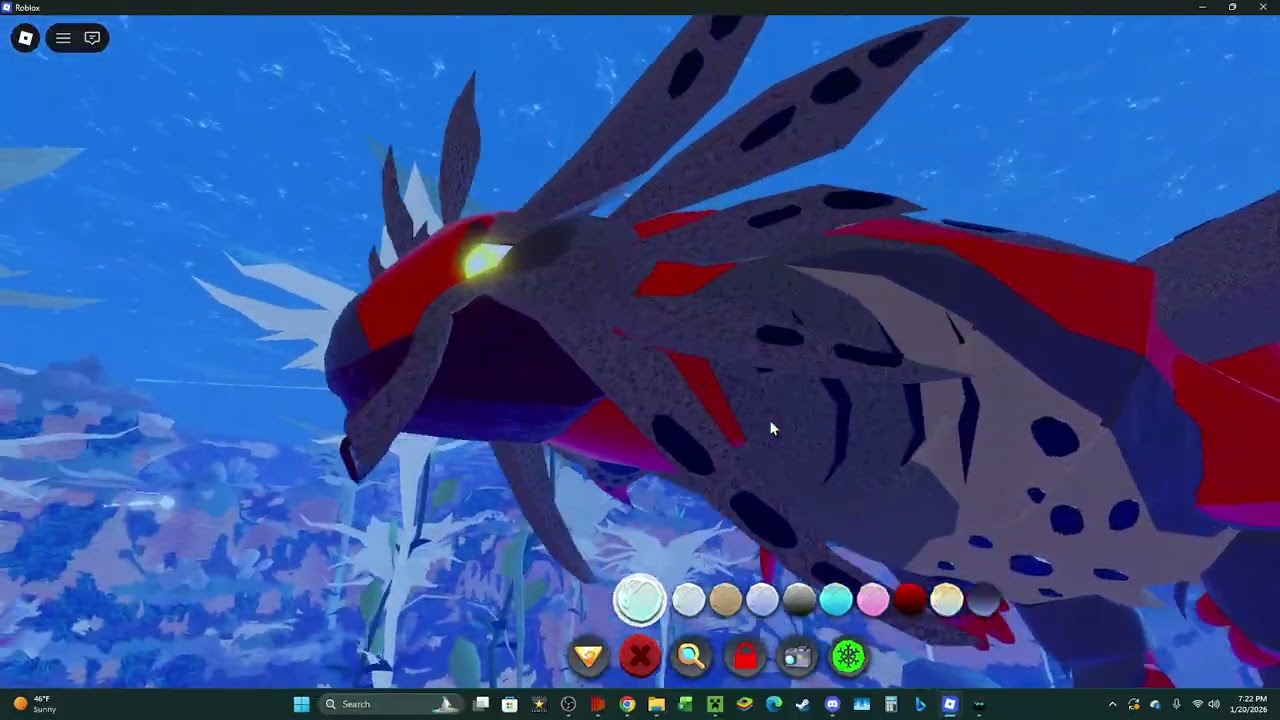Launch Google Chrome from the taskbar
Image resolution: width=1280 pixels, height=720 pixels.
coord(627,704)
